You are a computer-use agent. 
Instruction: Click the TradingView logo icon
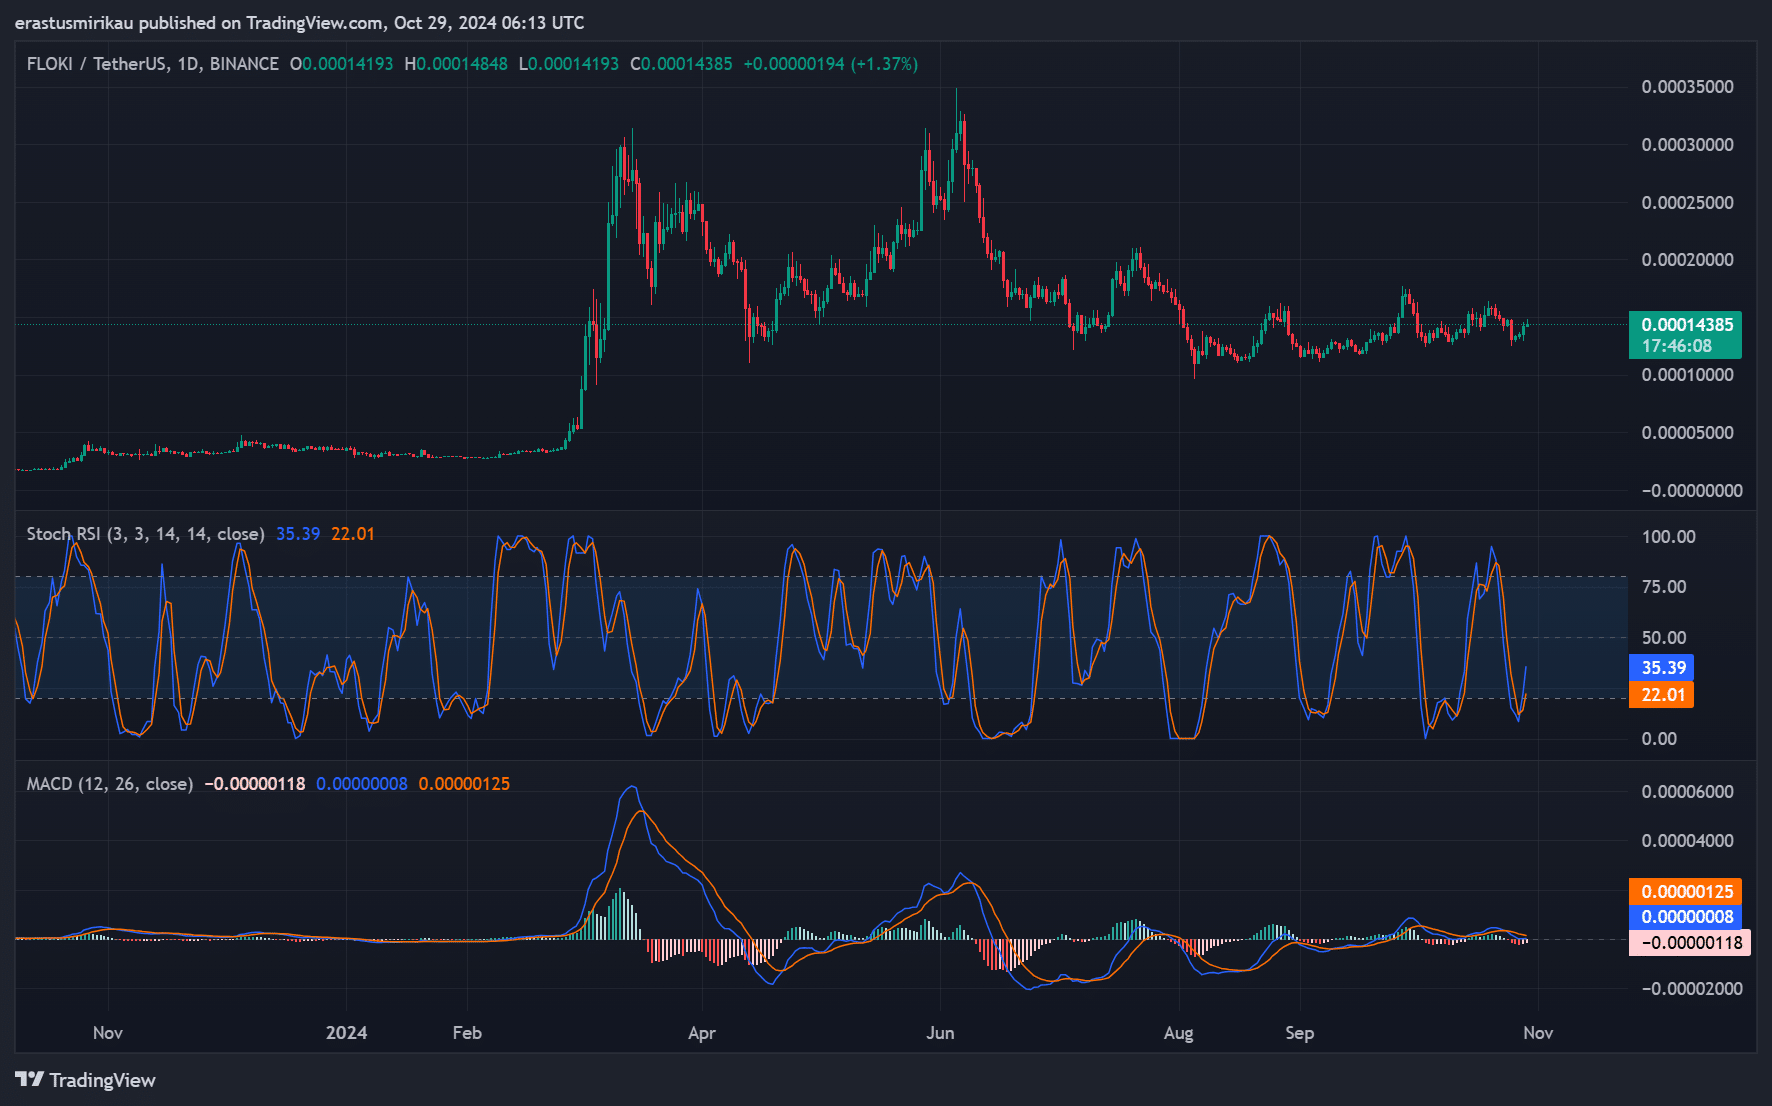click(29, 1079)
